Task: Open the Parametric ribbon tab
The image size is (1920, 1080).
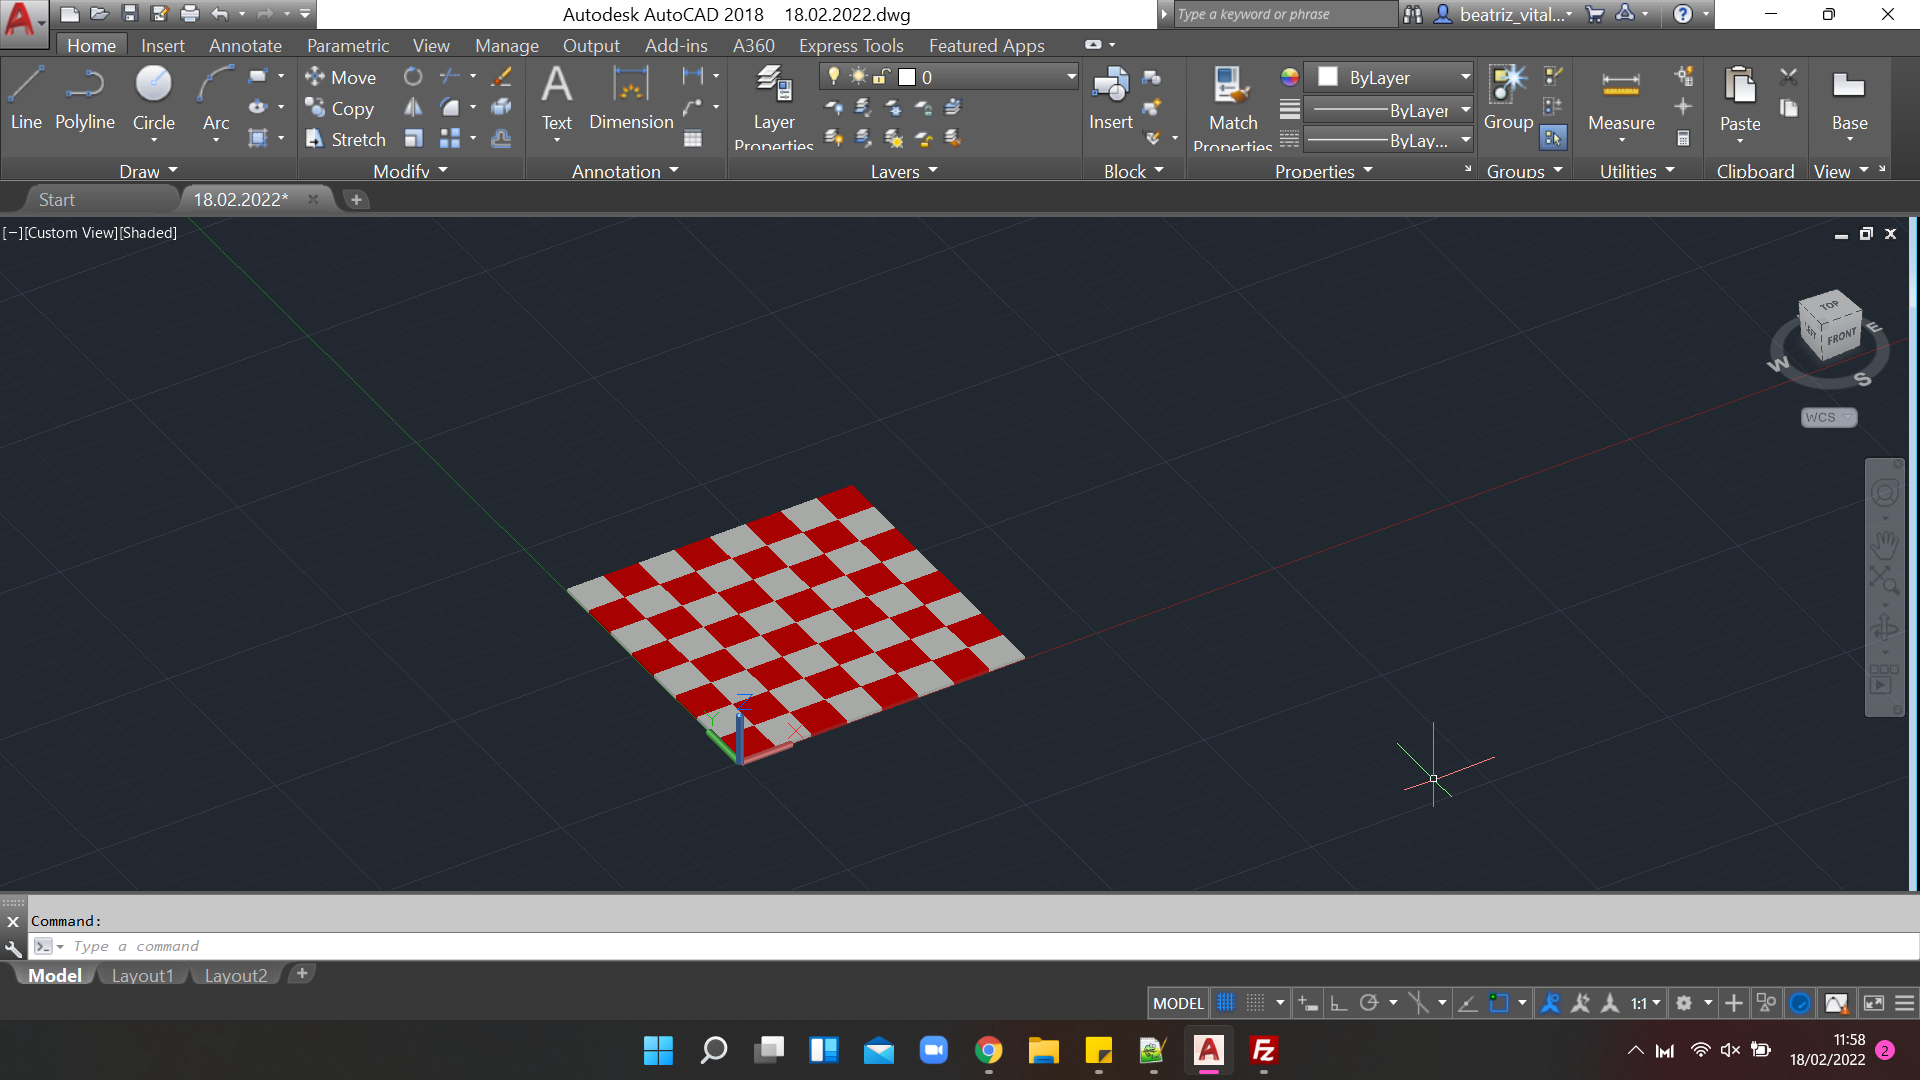Action: (x=347, y=45)
